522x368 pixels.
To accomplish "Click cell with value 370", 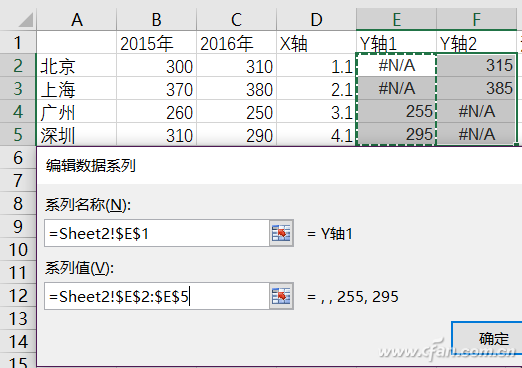I will 157,88.
